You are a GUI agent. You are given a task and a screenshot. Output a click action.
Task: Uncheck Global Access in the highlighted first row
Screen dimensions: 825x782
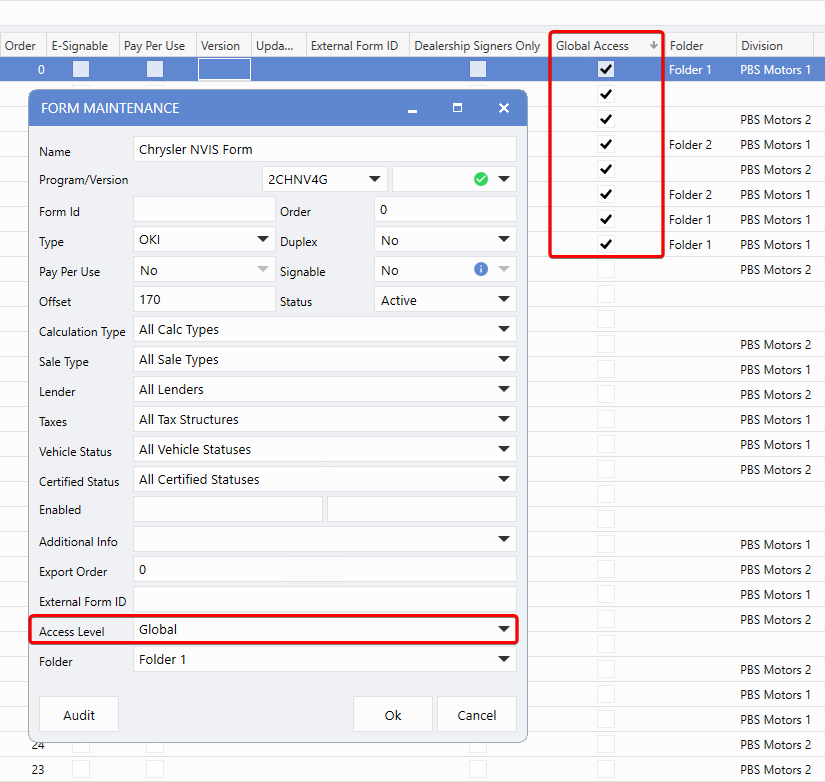[606, 70]
